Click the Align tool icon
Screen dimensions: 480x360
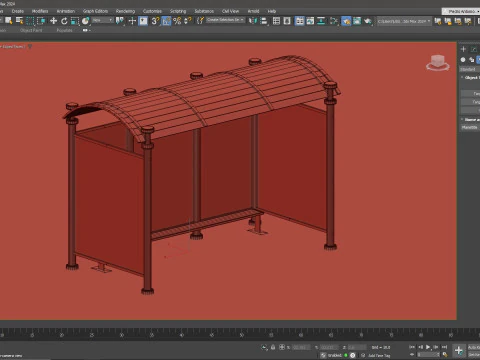(264, 21)
